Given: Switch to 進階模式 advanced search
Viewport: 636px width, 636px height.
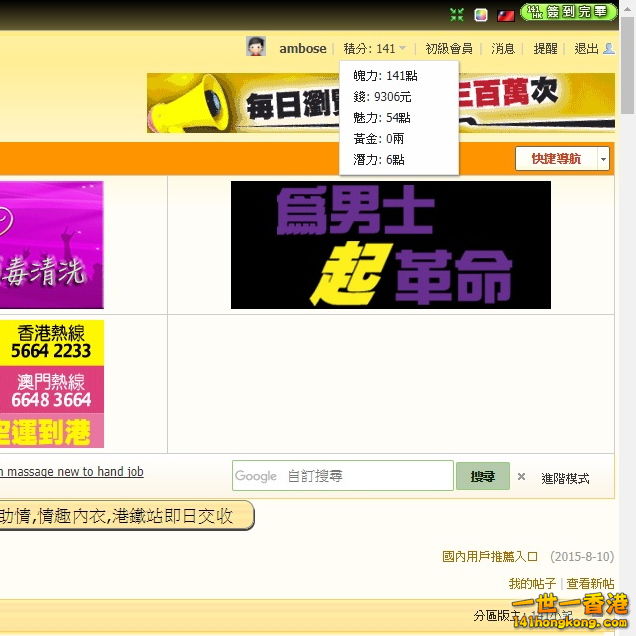Looking at the screenshot, I should point(565,478).
